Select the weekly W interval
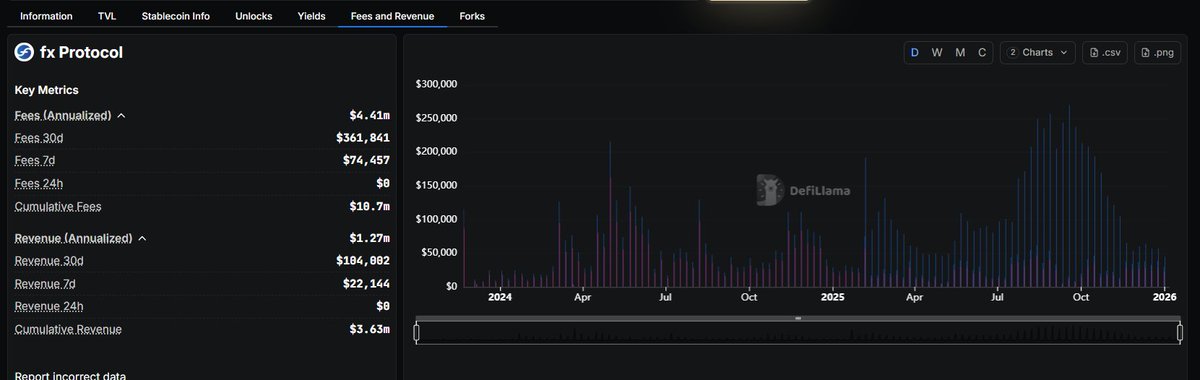Screen dimensions: 1200x380 coord(937,52)
